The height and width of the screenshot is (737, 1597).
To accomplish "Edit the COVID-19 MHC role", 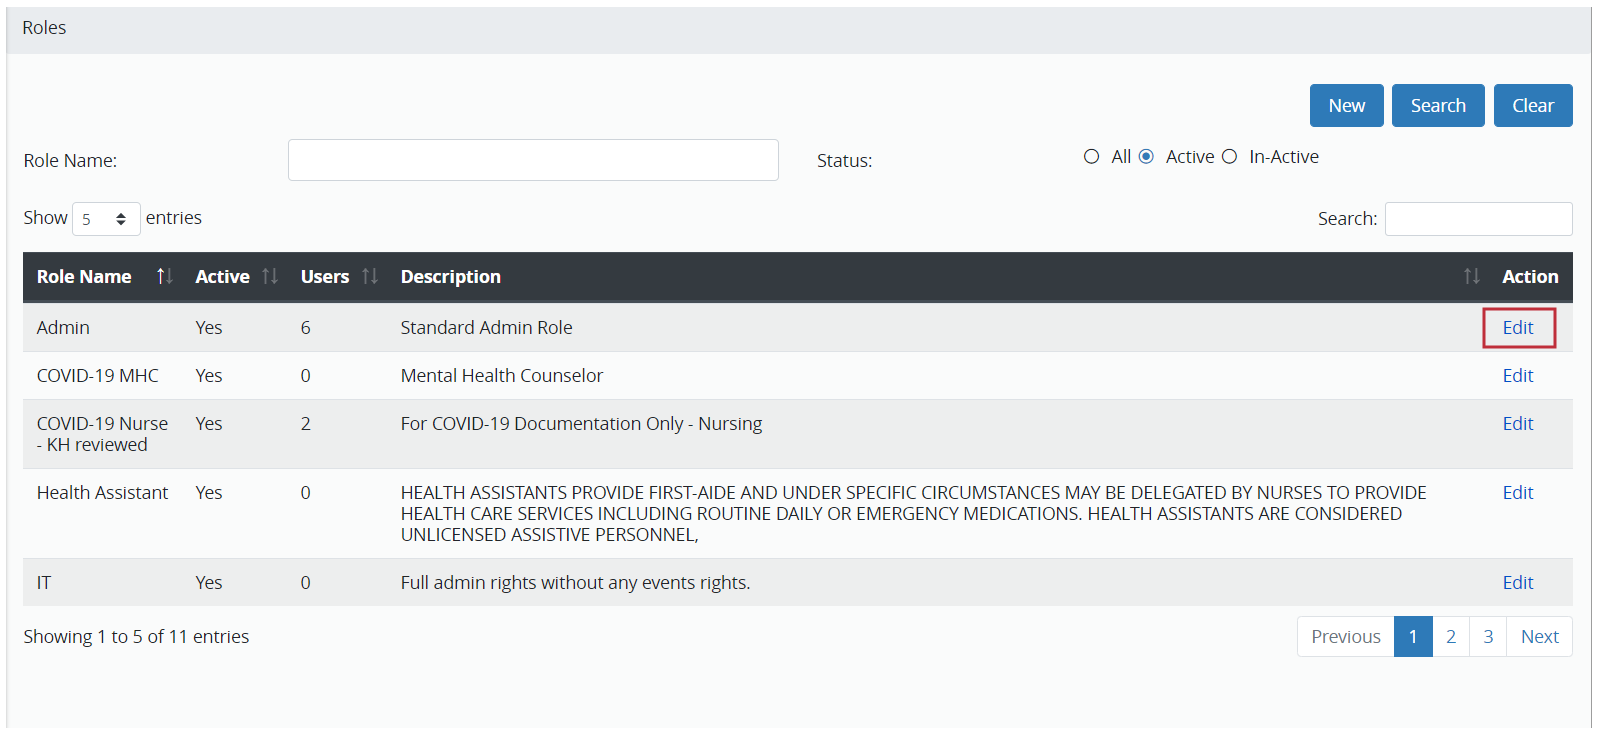I will click(x=1517, y=376).
